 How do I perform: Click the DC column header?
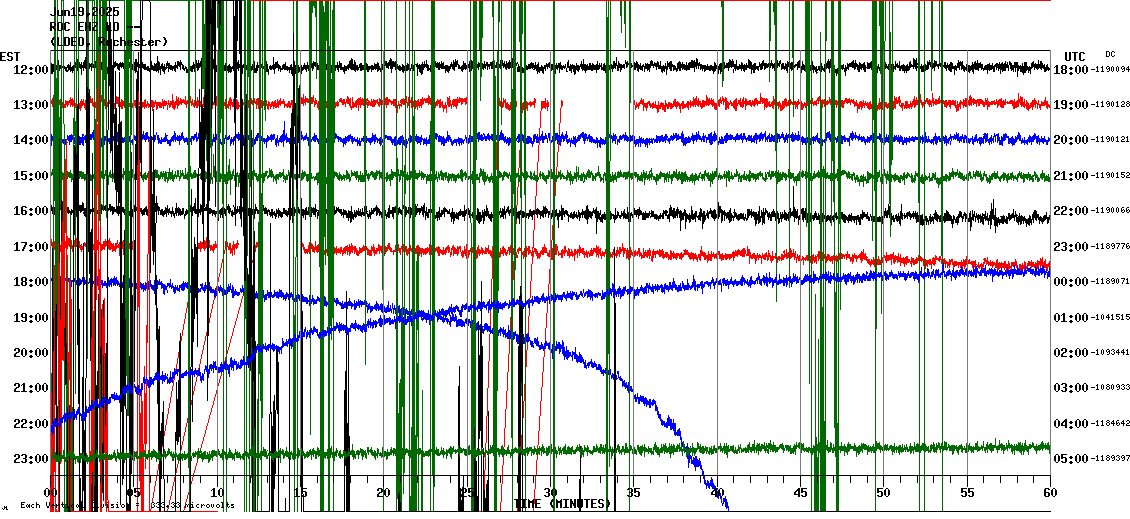click(x=1110, y=53)
